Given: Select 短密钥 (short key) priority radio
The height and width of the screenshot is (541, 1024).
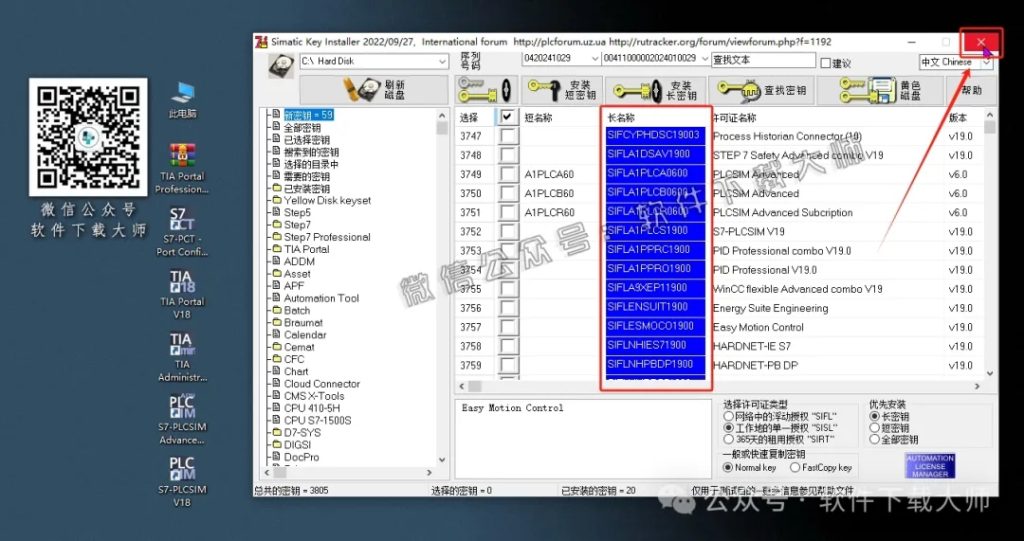Looking at the screenshot, I should tap(874, 428).
